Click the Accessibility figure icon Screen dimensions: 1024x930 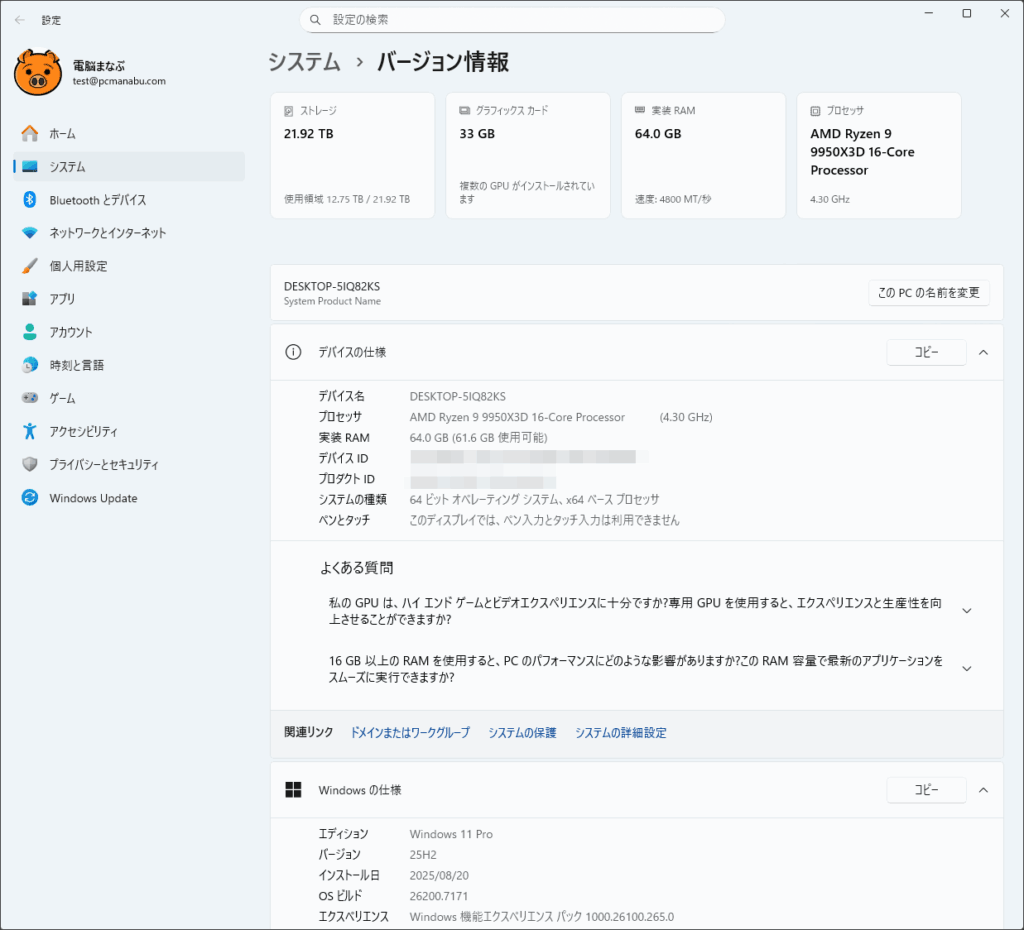click(30, 431)
